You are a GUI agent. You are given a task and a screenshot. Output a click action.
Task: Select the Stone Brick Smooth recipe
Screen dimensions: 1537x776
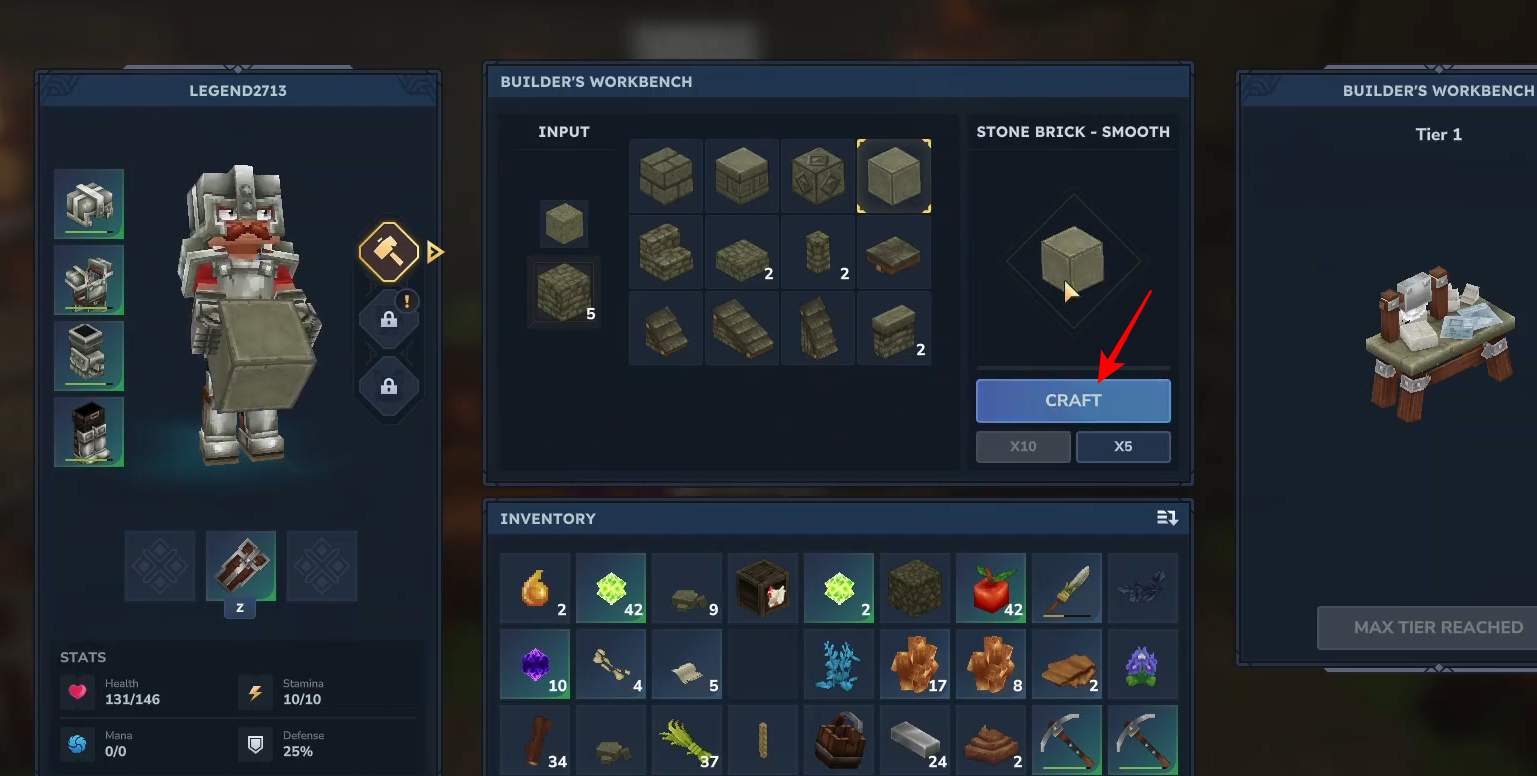pyautogui.click(x=894, y=176)
